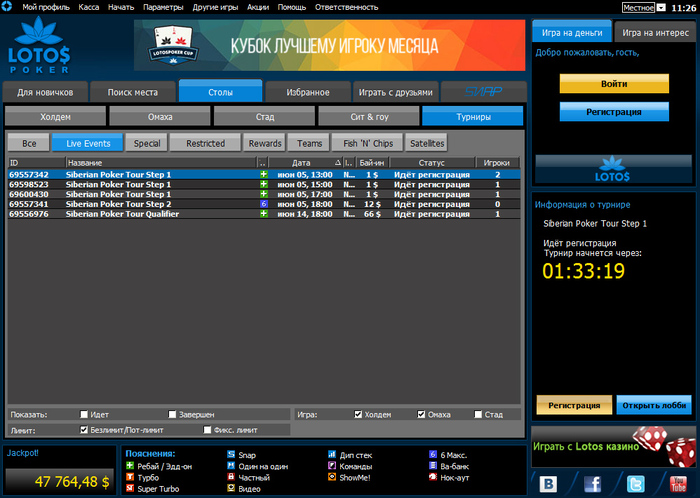Open the Параметры menu
The width and height of the screenshot is (700, 498).
[x=163, y=7]
